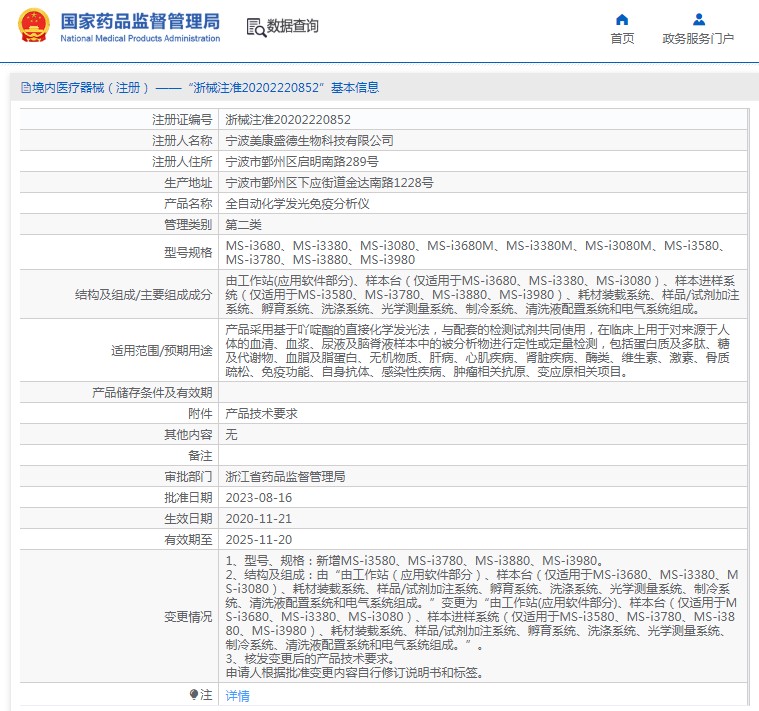
Task: Click the document icon before 境内医疗器械
Action: point(26,88)
